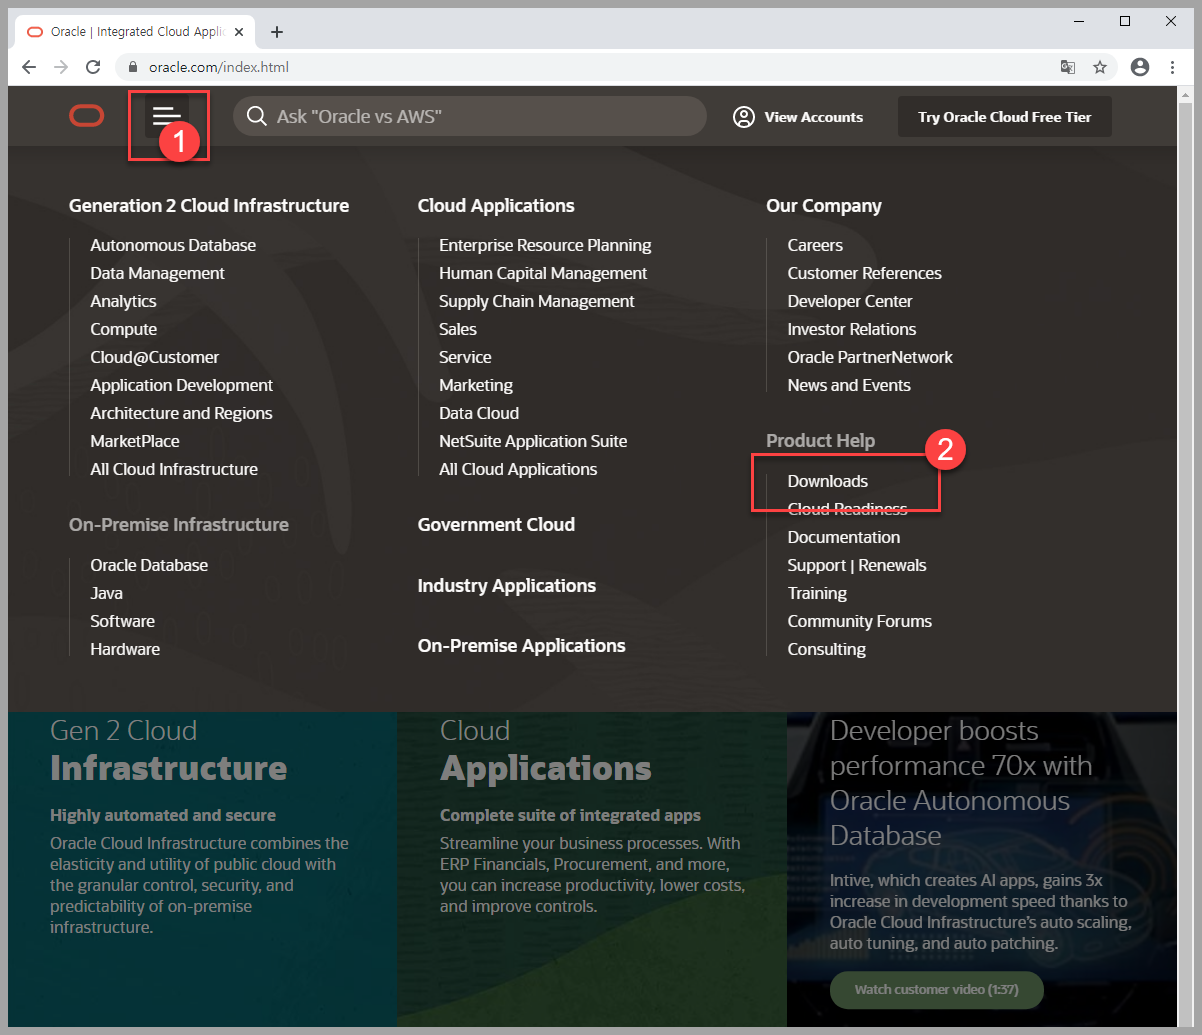Open Customer References link
Viewport: 1202px width, 1035px height.
tap(865, 273)
